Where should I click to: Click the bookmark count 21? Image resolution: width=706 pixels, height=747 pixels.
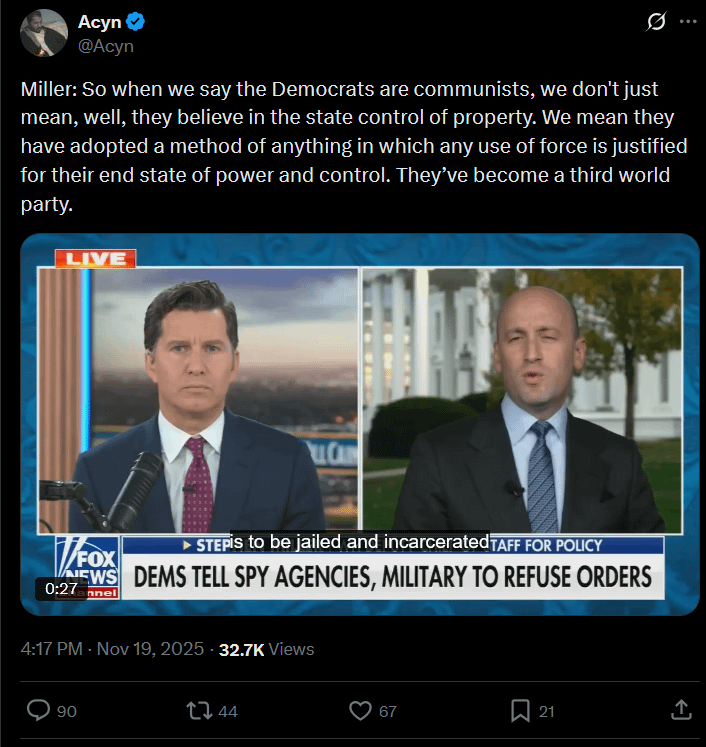(x=546, y=711)
